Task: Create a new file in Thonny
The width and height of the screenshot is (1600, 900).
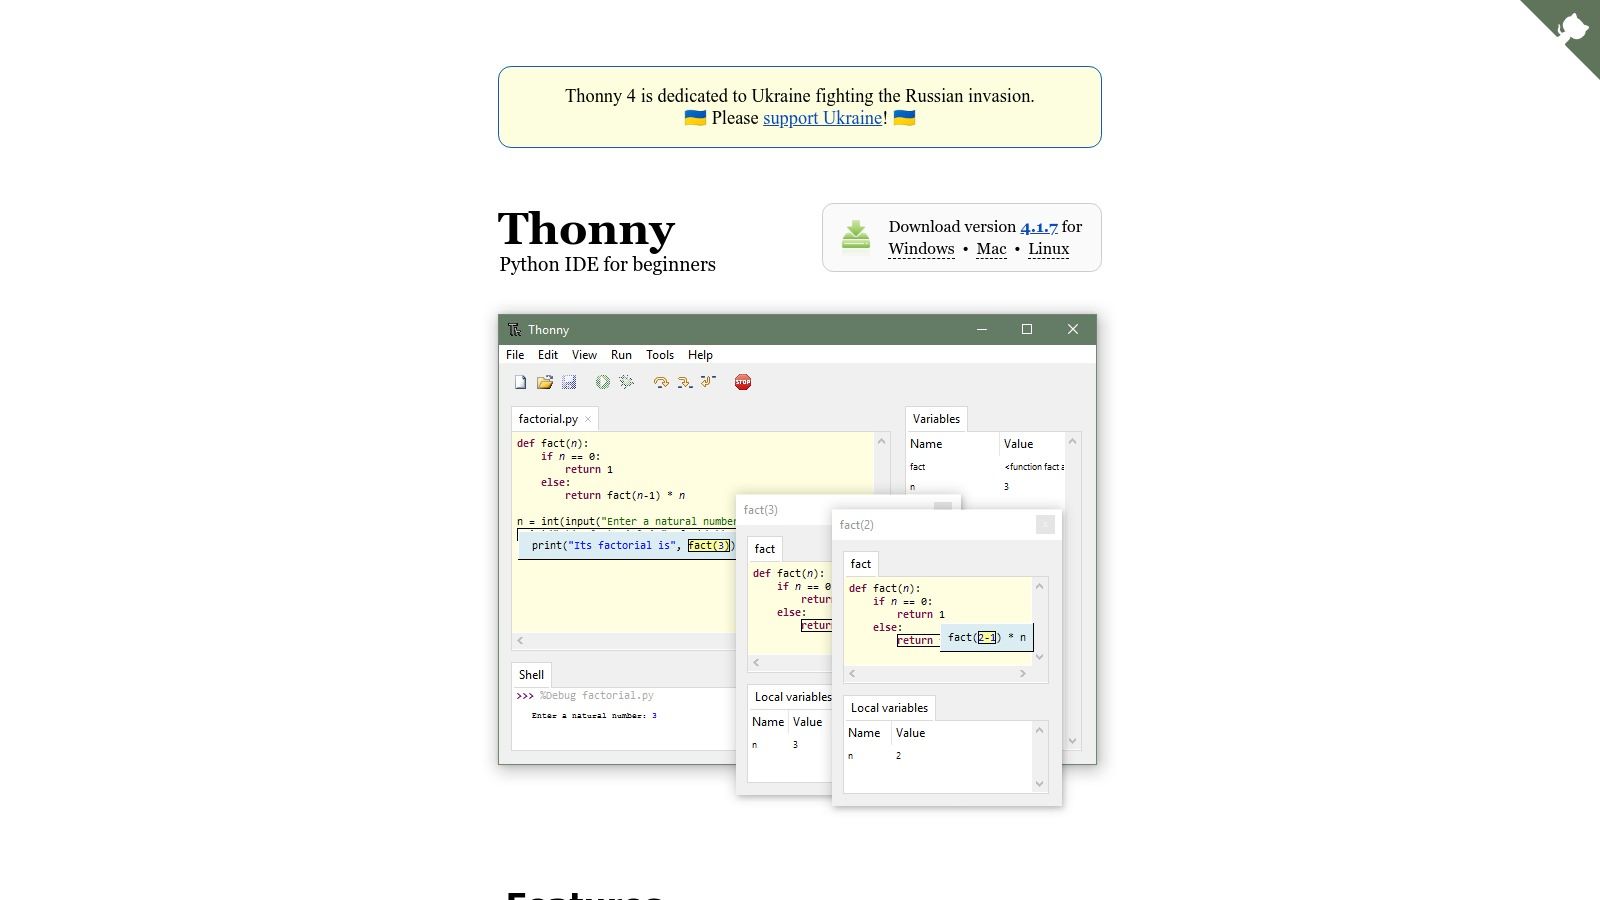Action: pyautogui.click(x=520, y=382)
